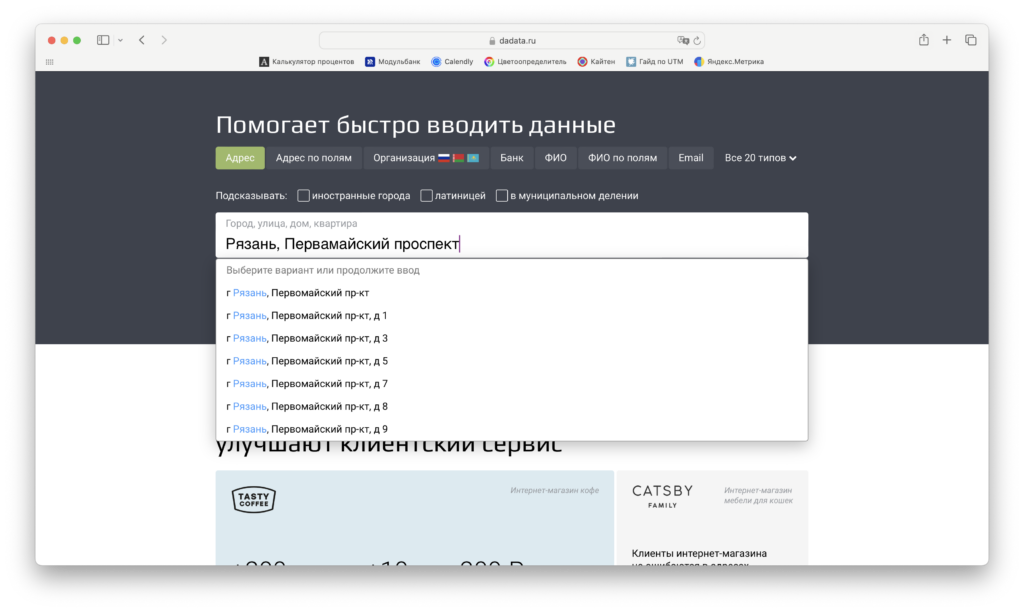Reload the page with the refresh icon
Image resolution: width=1024 pixels, height=612 pixels.
(x=697, y=40)
